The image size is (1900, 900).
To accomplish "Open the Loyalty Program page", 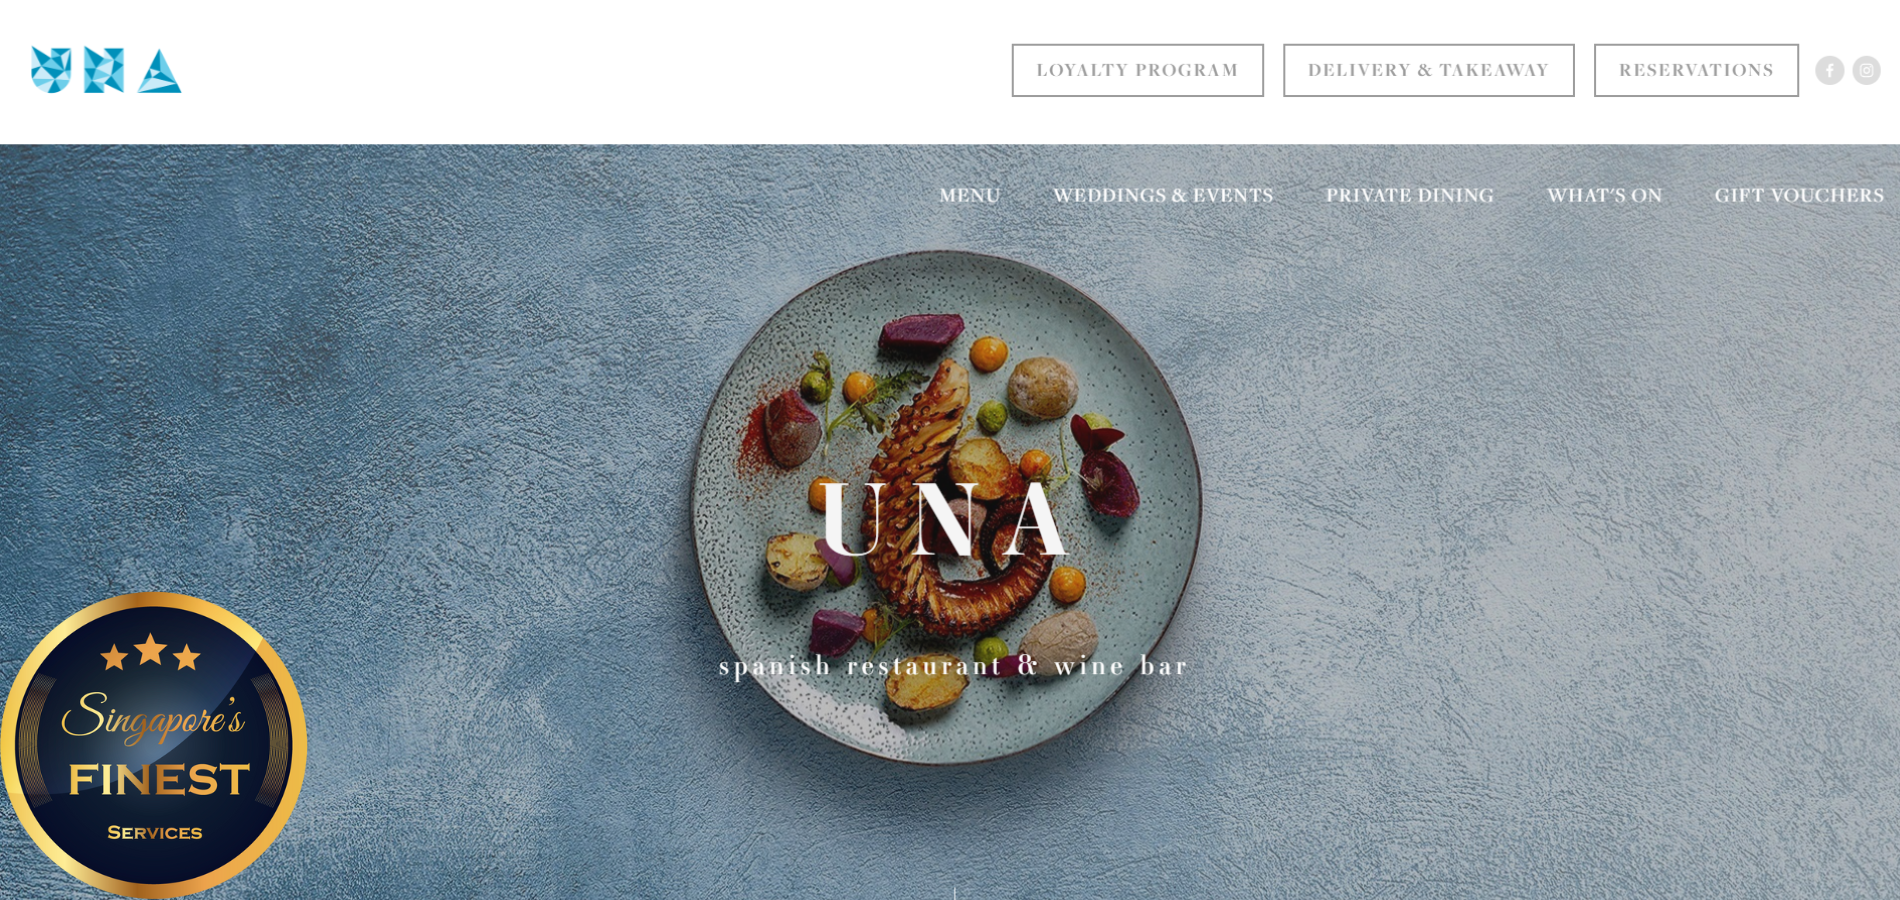I will [1137, 70].
